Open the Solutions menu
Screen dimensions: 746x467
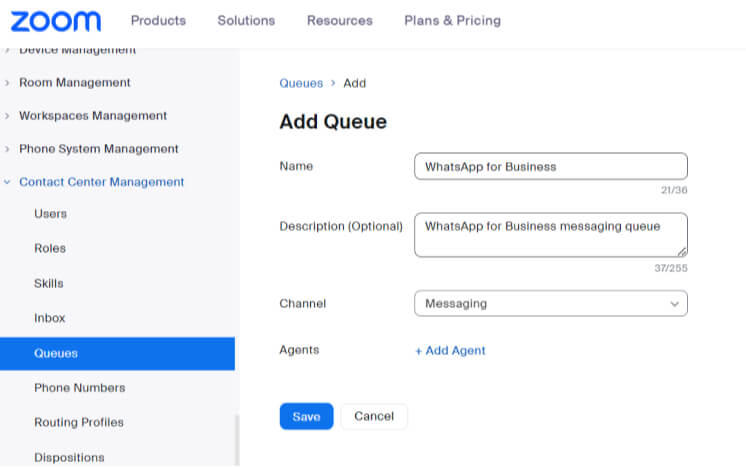(x=246, y=21)
